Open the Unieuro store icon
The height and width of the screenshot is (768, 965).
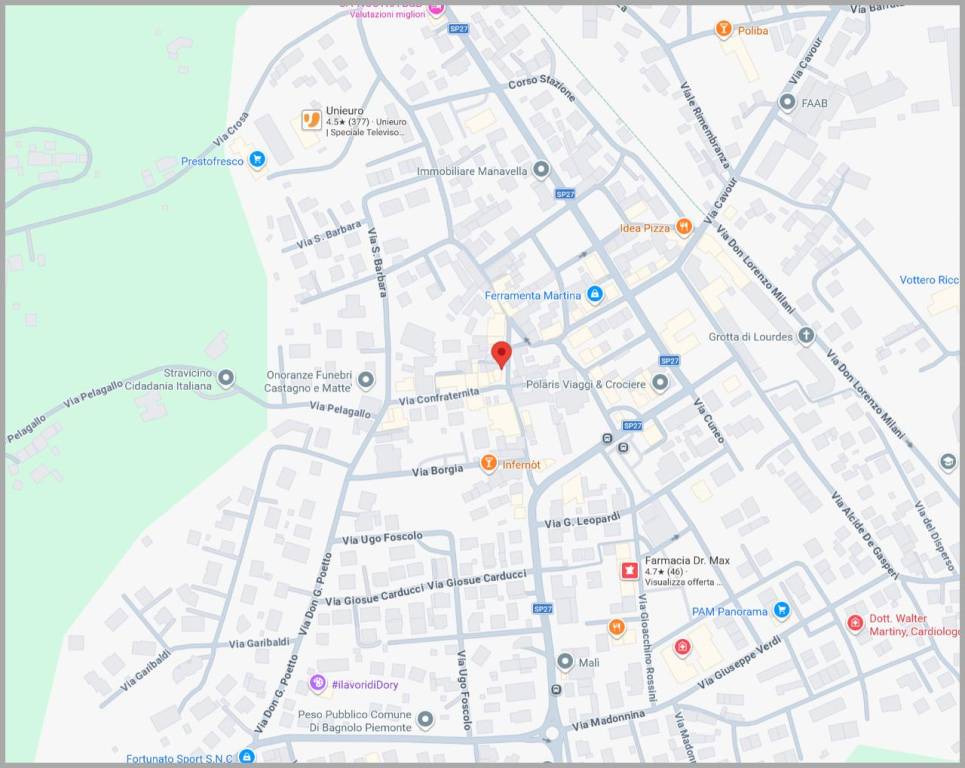pos(311,119)
